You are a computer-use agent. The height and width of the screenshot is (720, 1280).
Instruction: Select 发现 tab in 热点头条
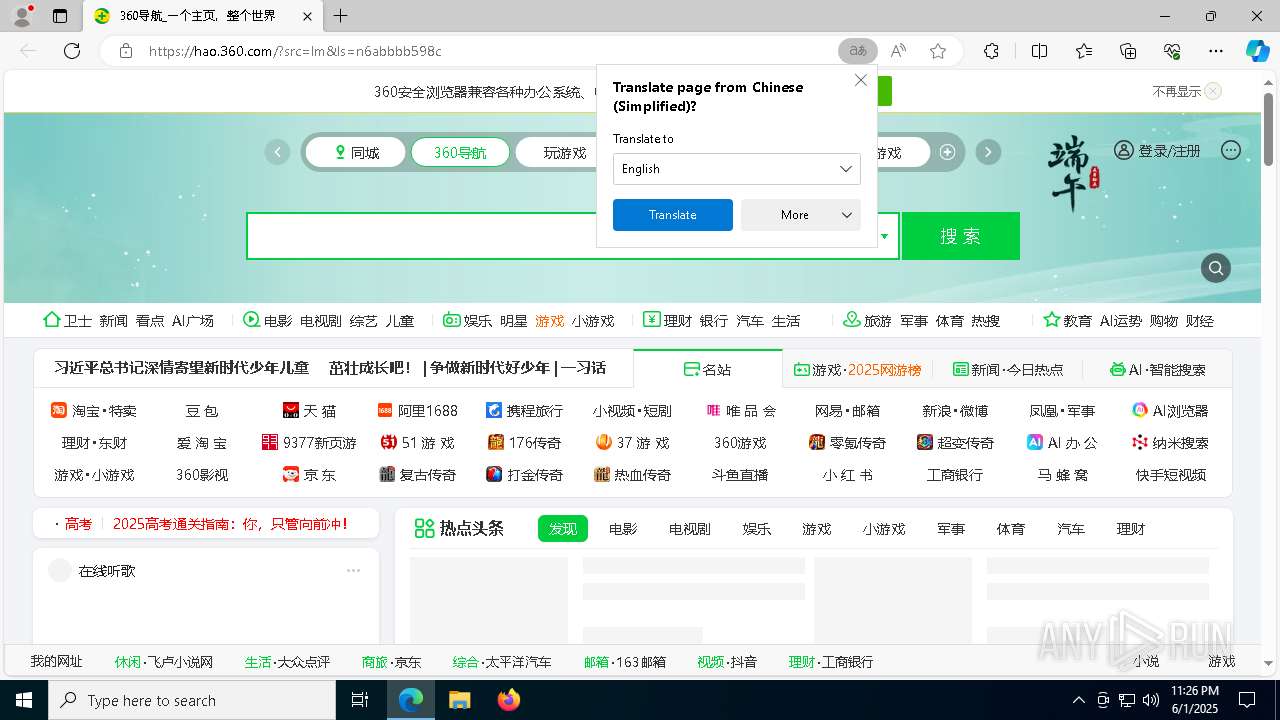pos(563,529)
